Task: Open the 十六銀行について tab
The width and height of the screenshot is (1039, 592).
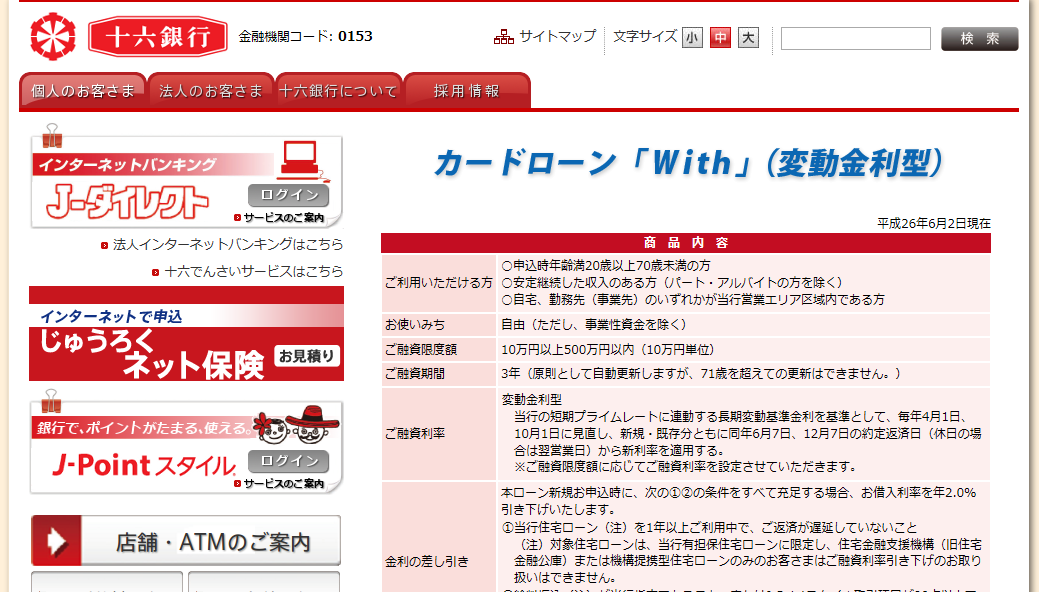Action: coord(339,91)
